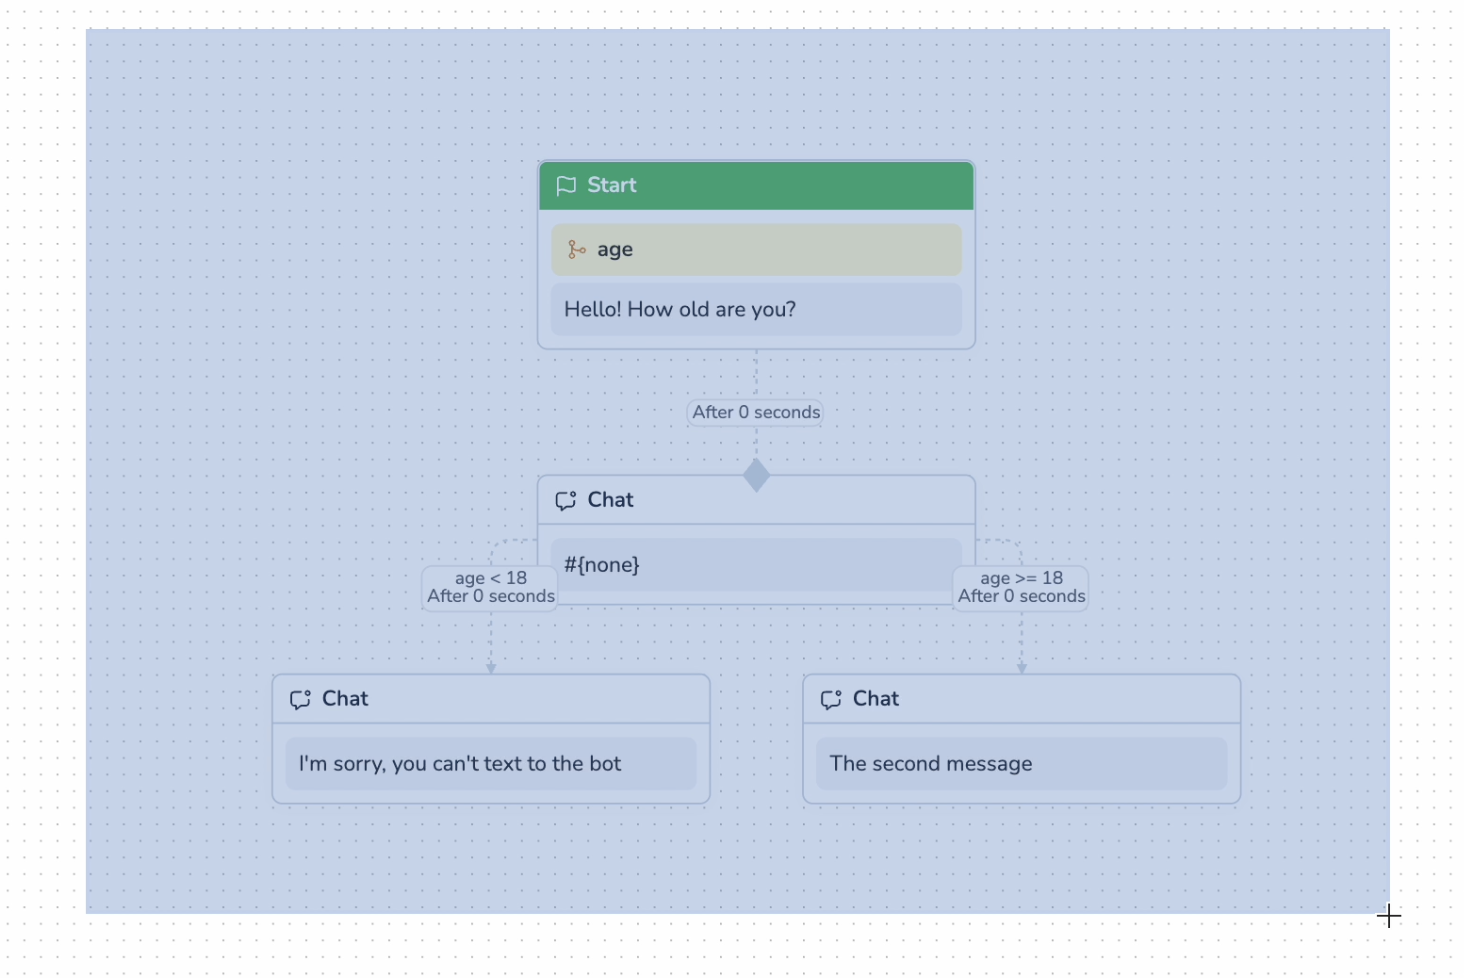Select the "After 0 seconds" label below Start

tap(756, 412)
